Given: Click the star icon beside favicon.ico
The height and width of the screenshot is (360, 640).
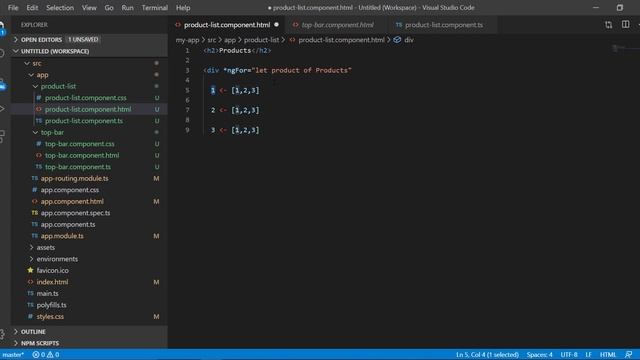Looking at the screenshot, I should [31, 270].
